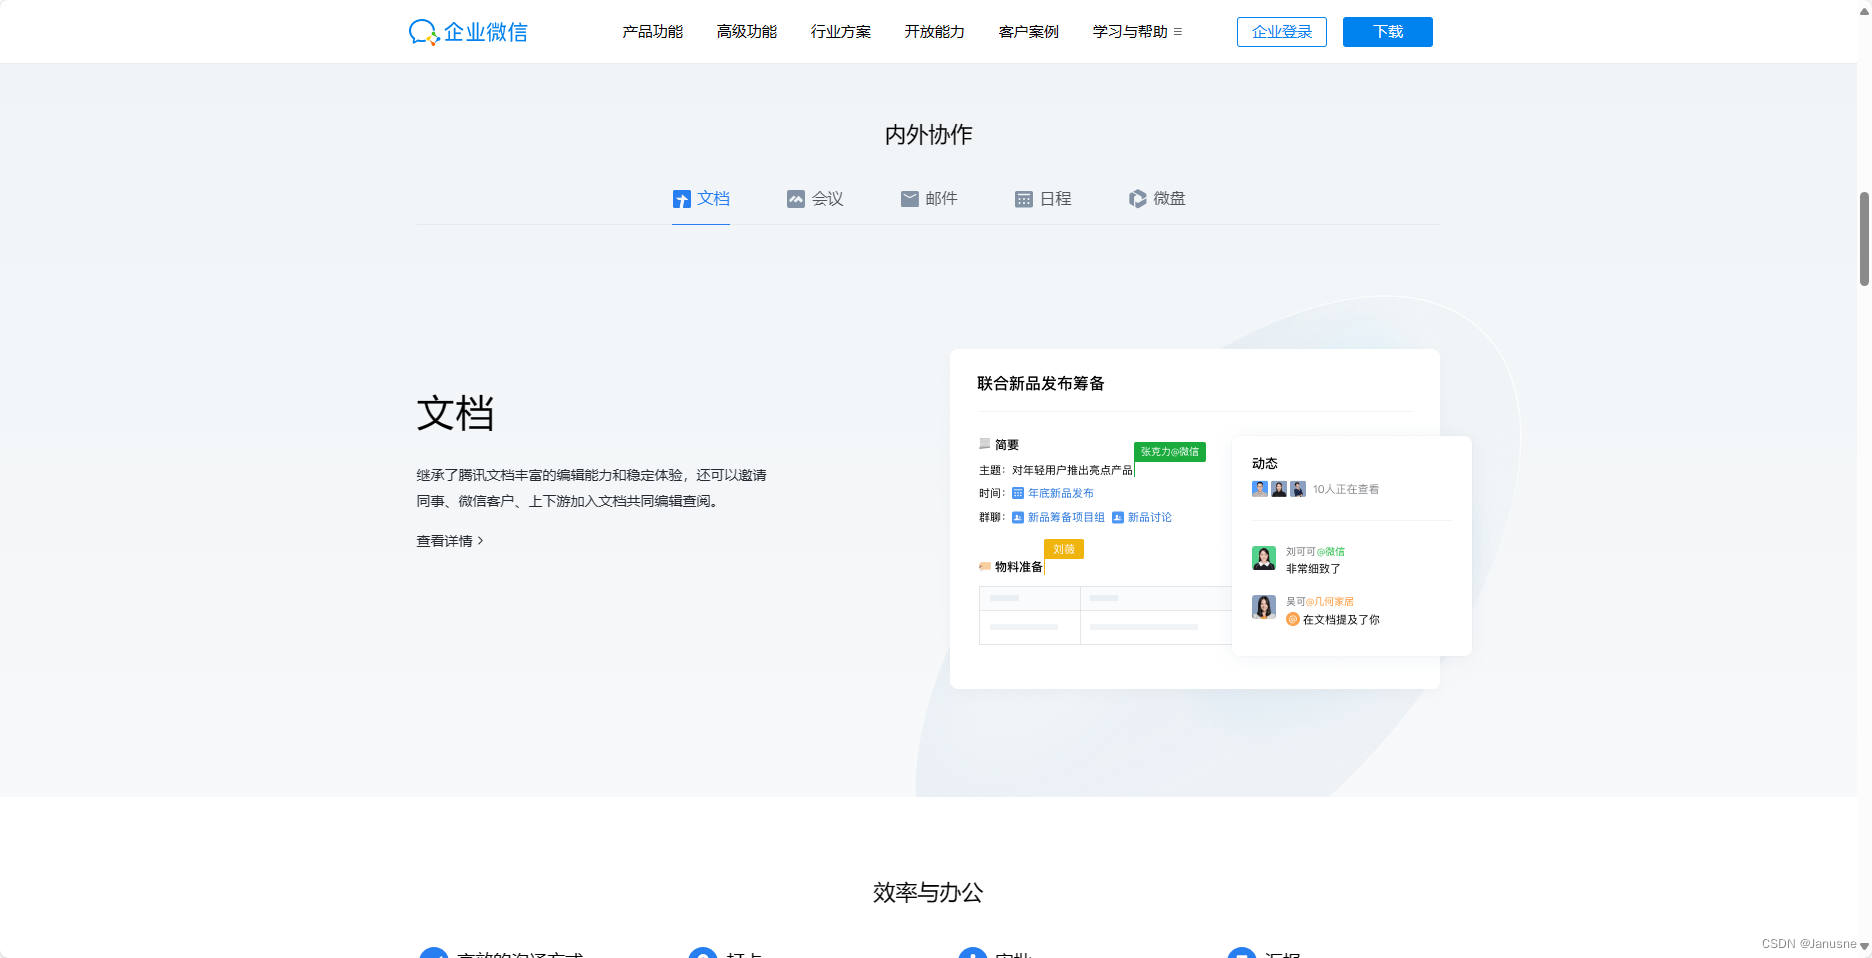Open the 开放能力 menu
This screenshot has height=958, width=1872.
pyautogui.click(x=934, y=32)
